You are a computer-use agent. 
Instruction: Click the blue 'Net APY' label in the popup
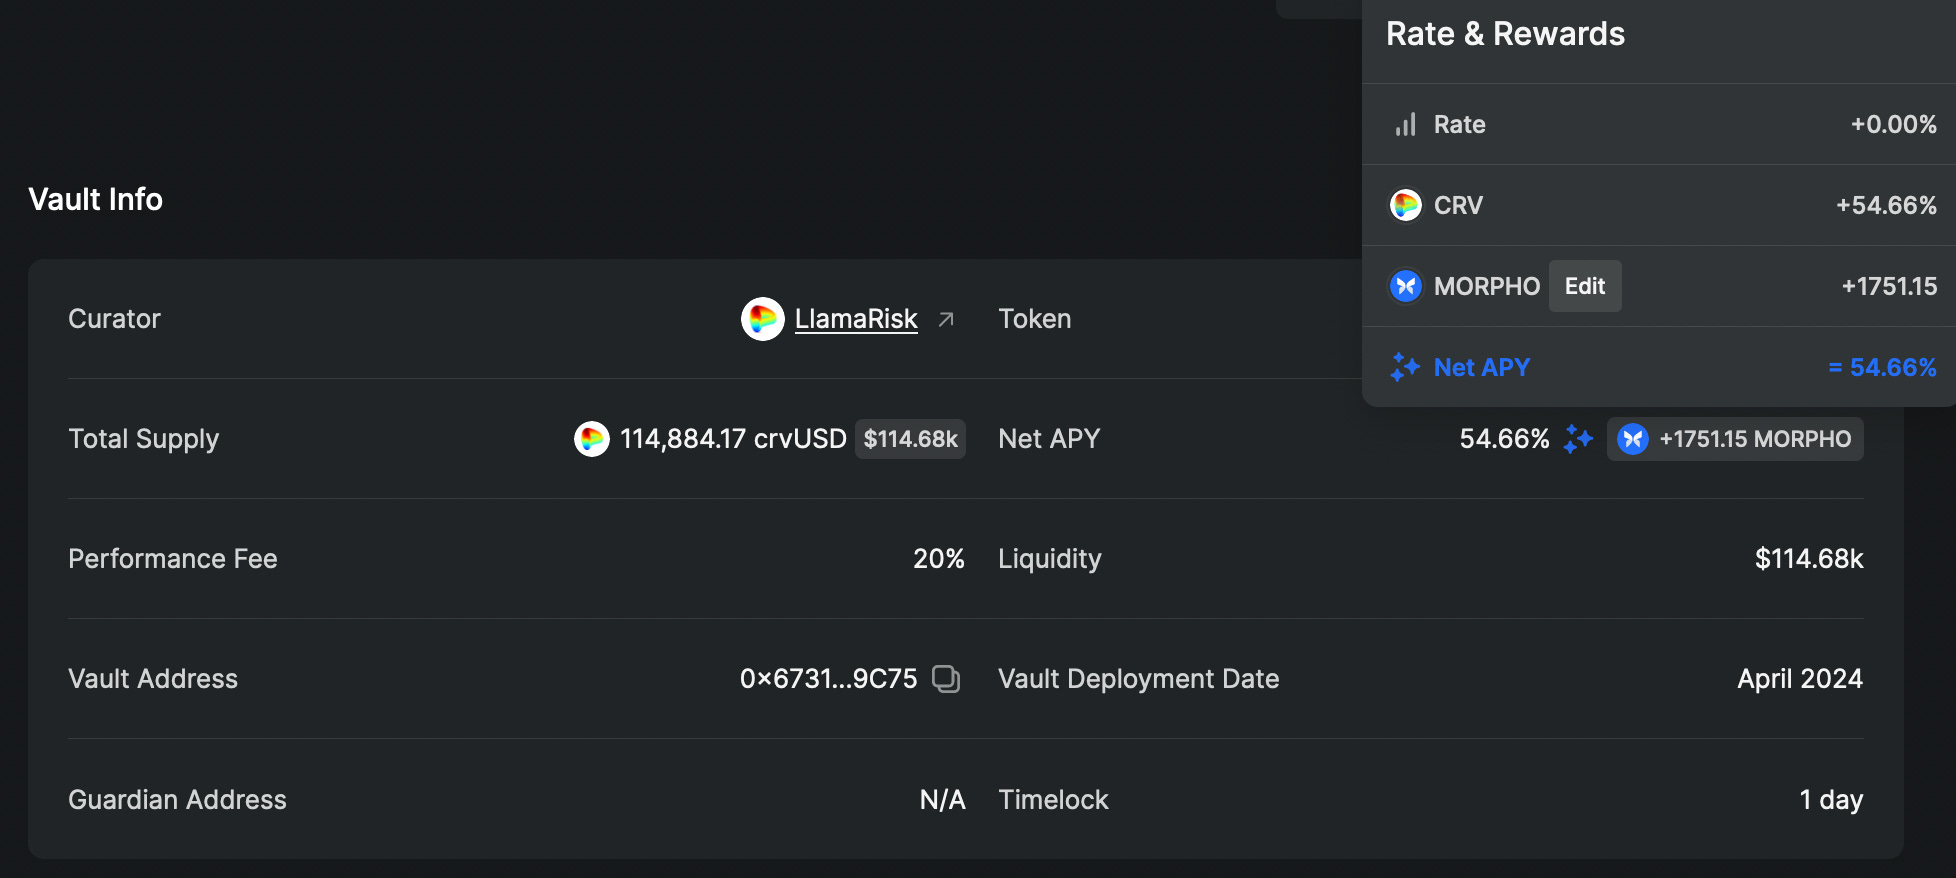1482,367
